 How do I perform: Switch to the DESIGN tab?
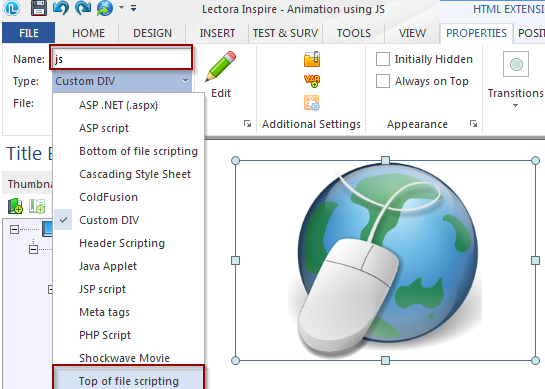(x=152, y=33)
